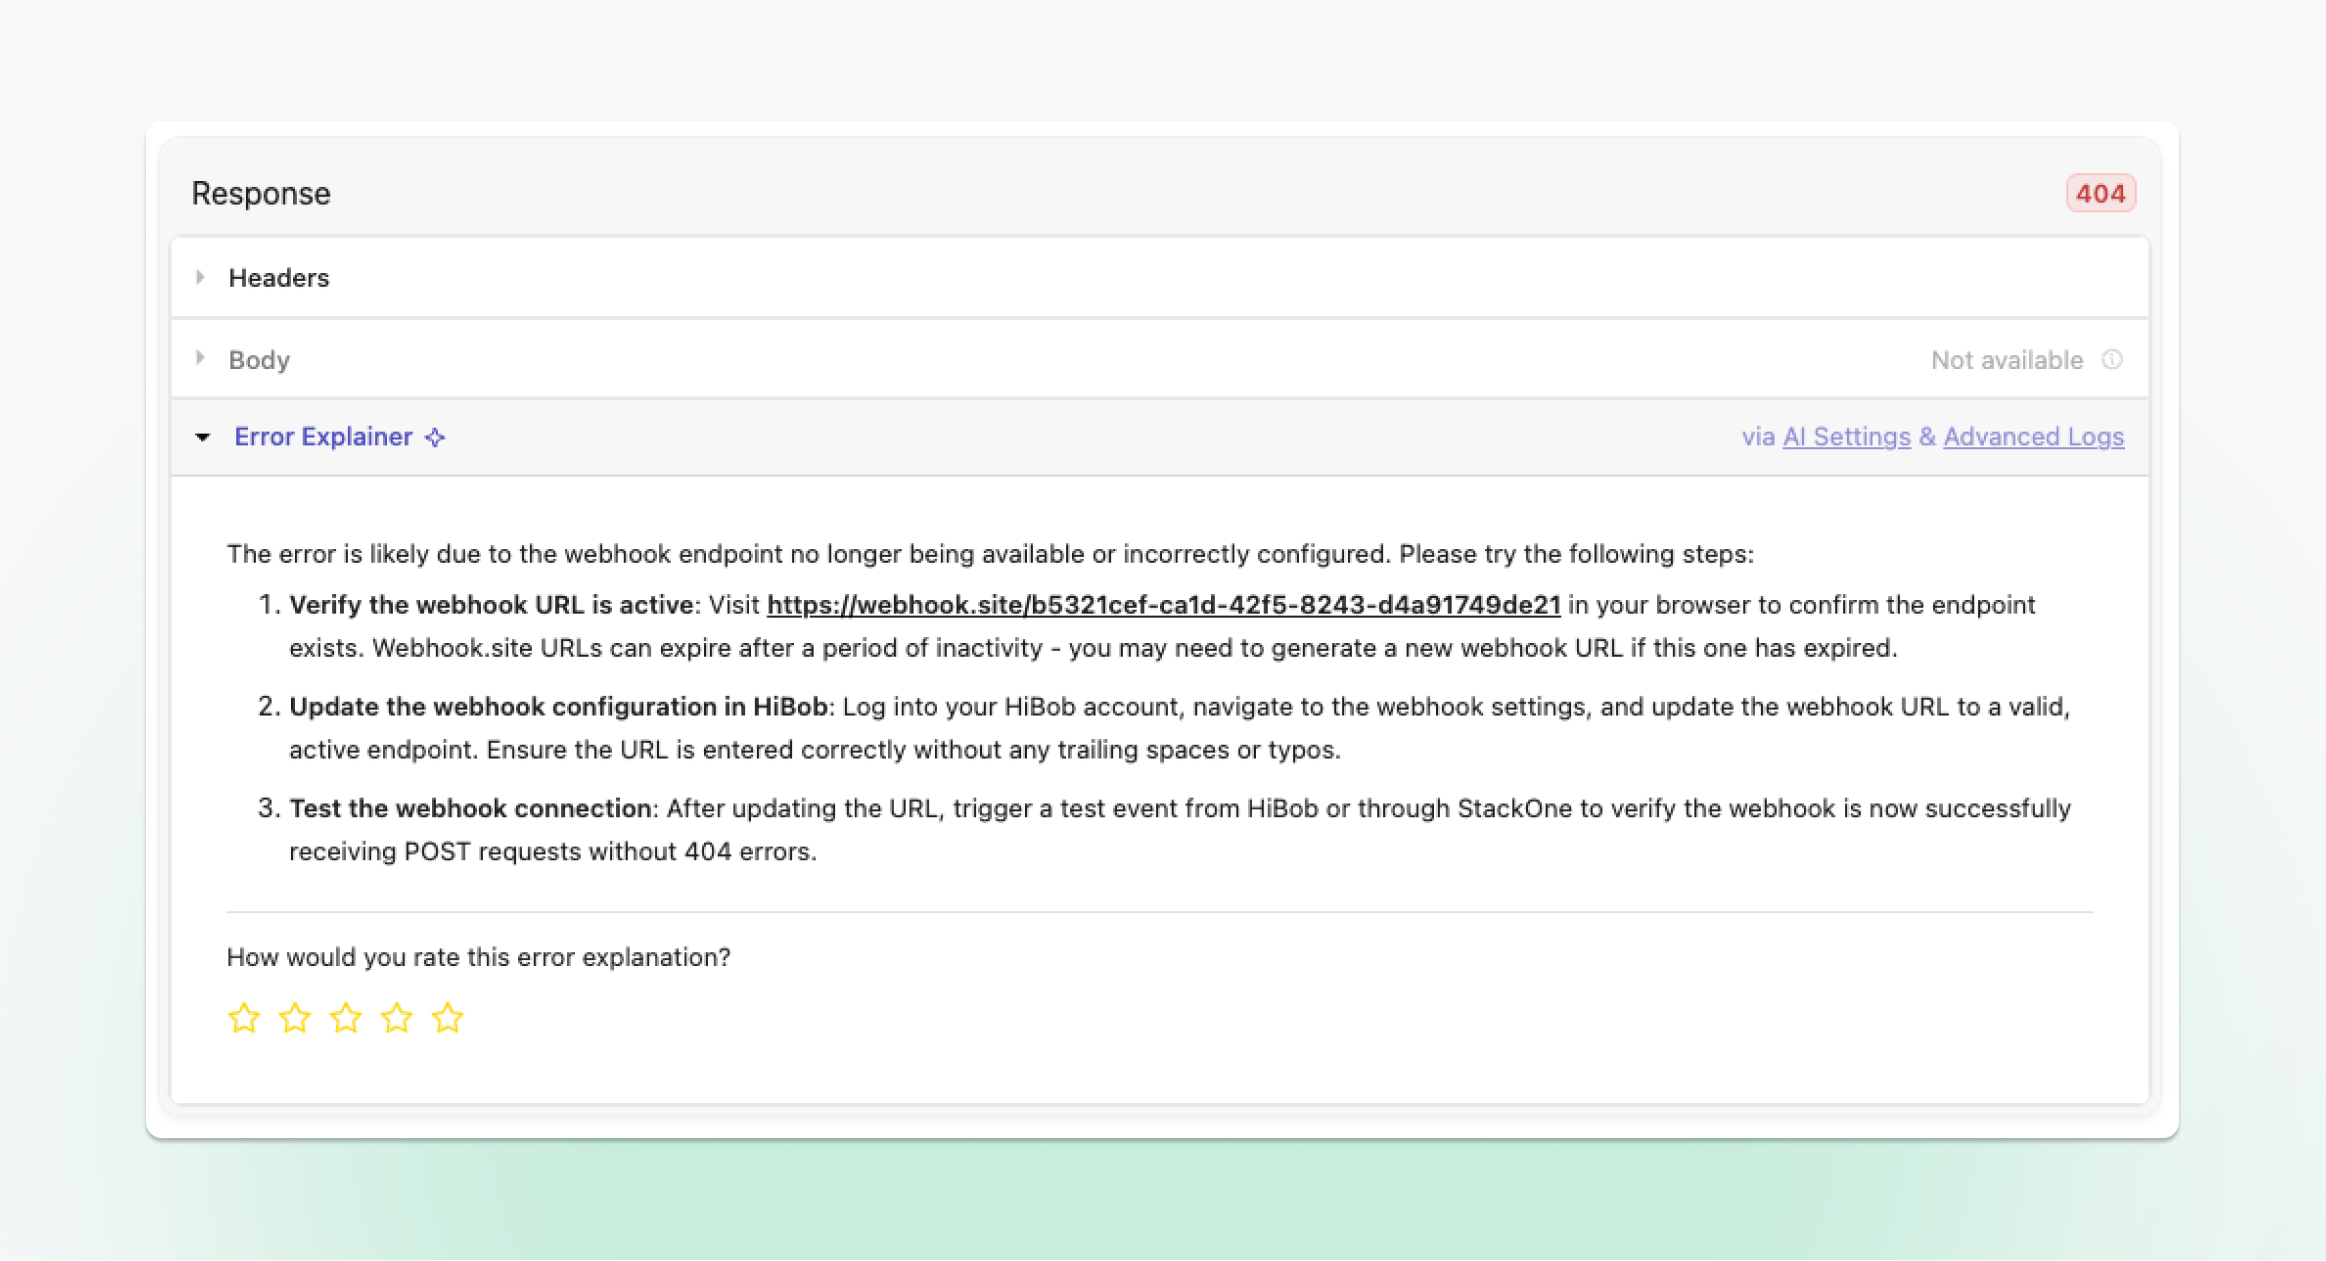Rate explanation one star
Screen dimensions: 2326x1261
pos(244,1018)
